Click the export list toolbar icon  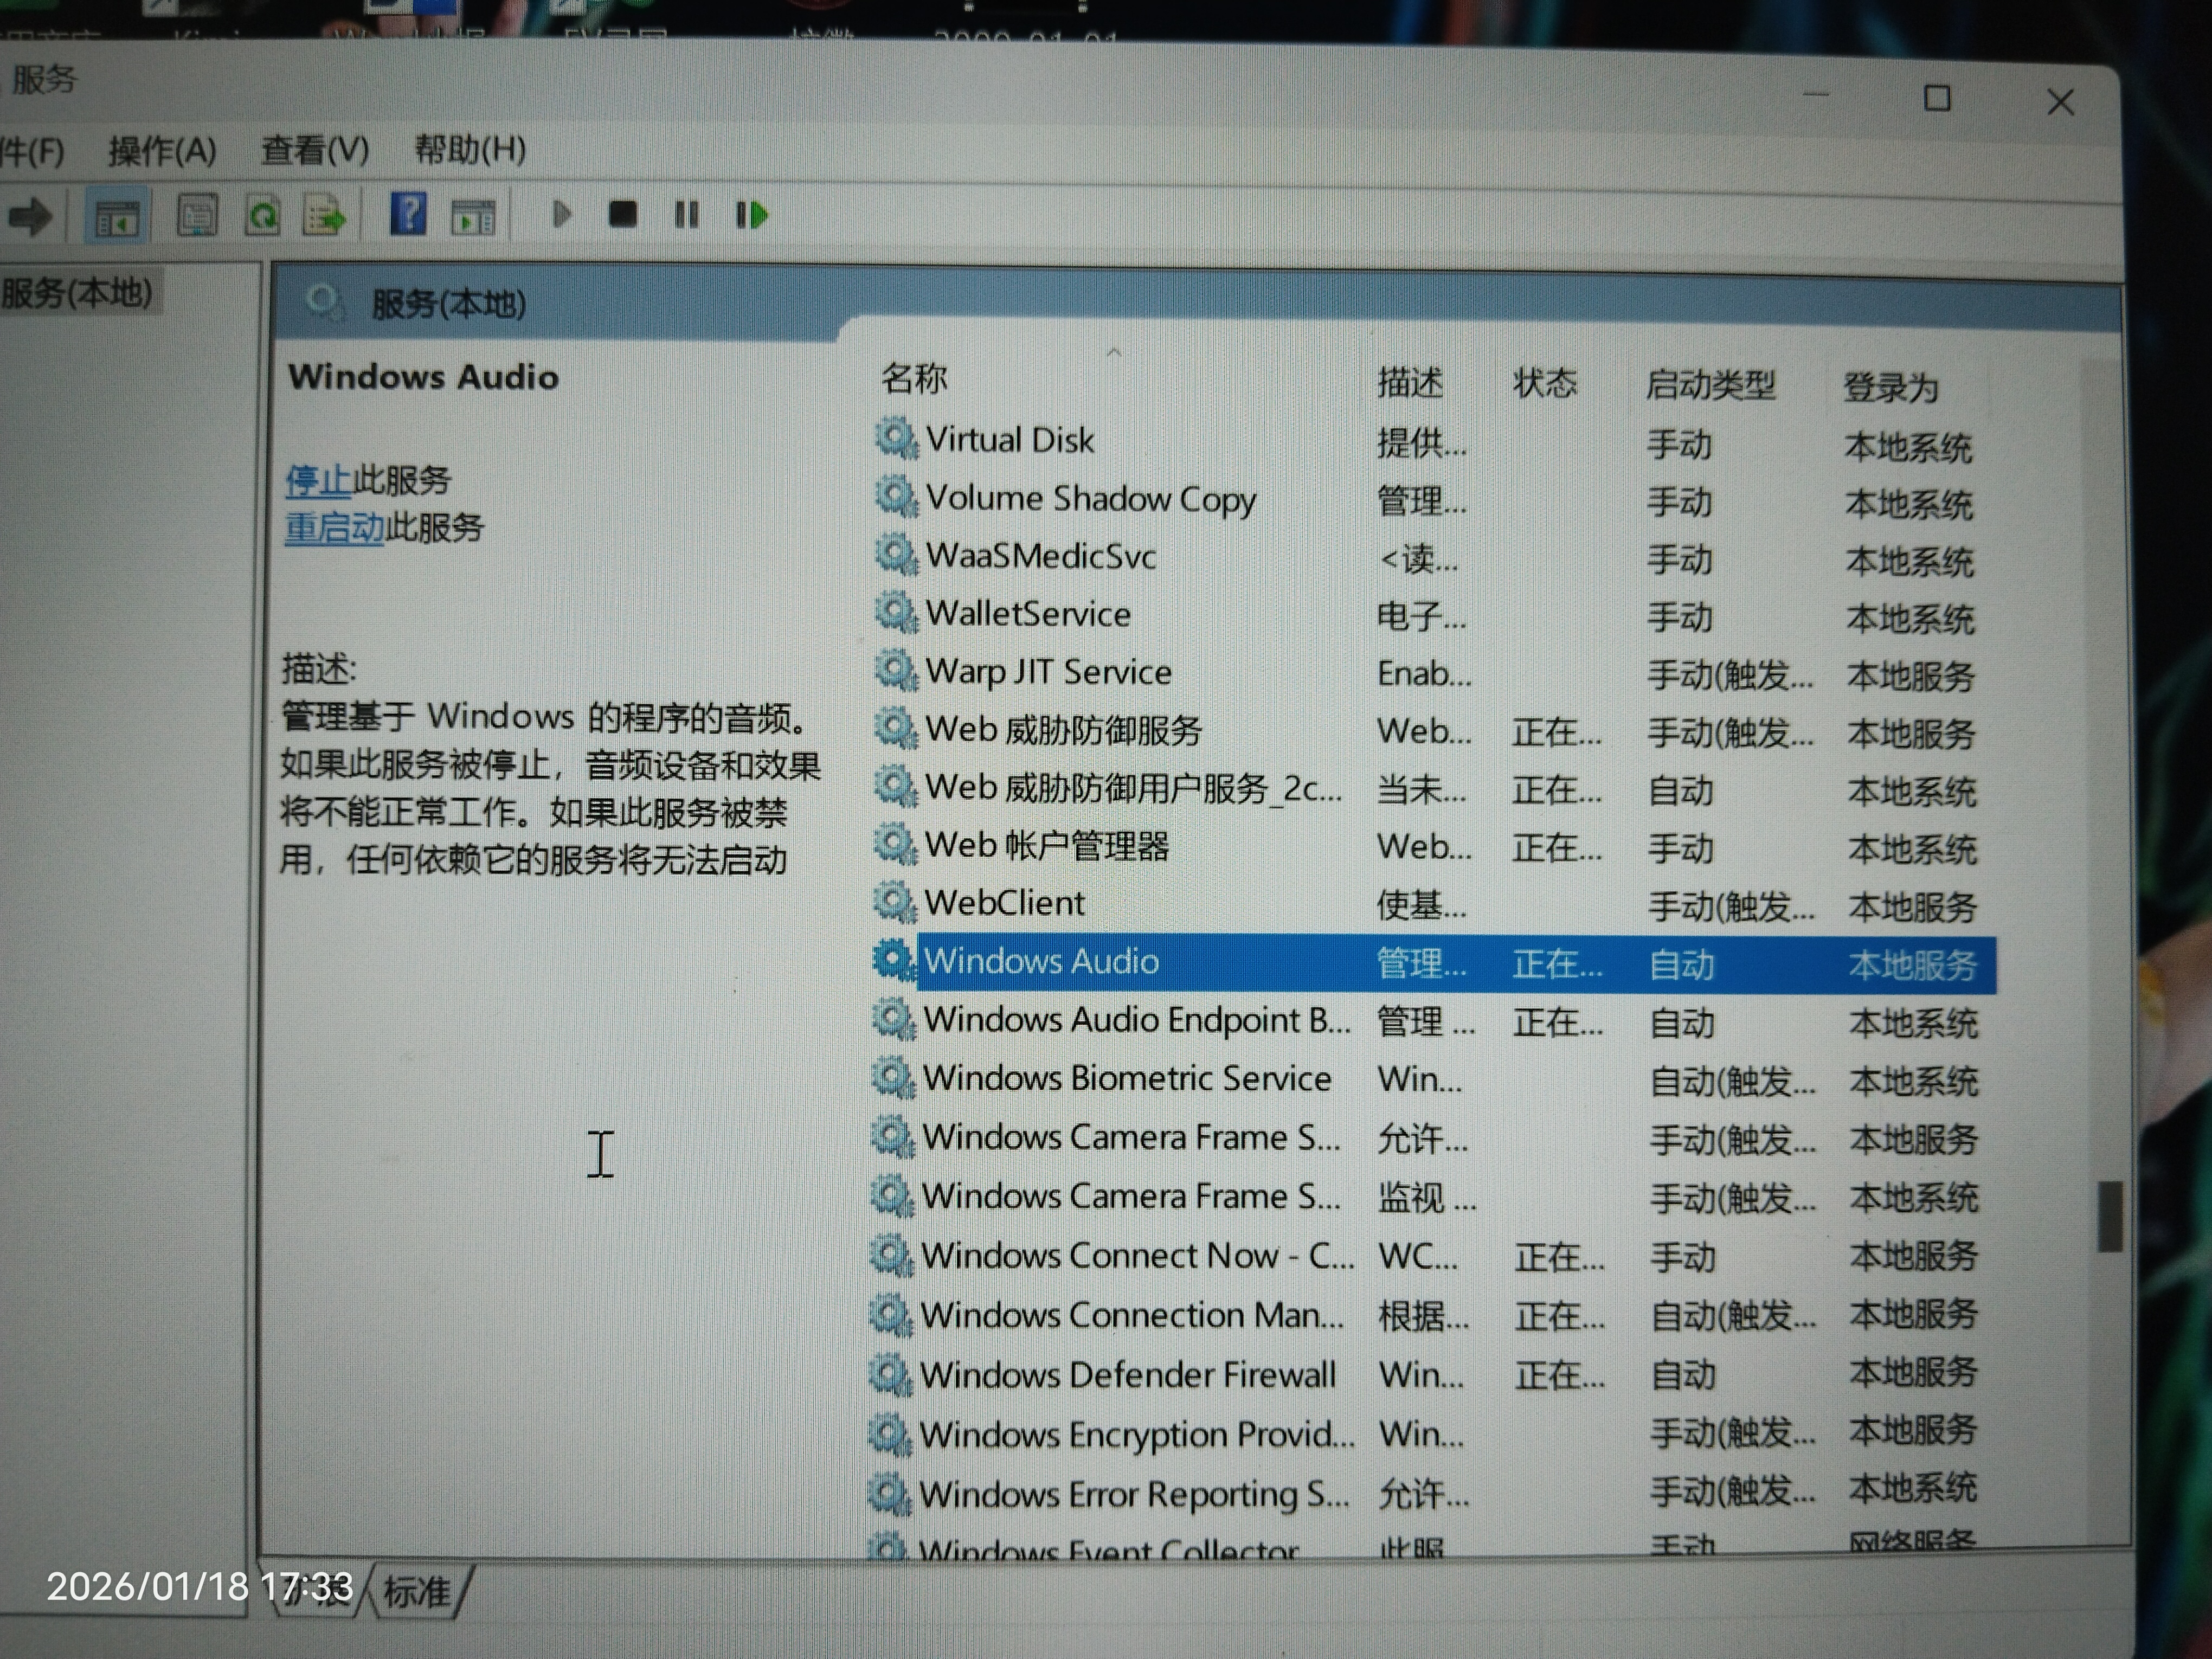(324, 215)
